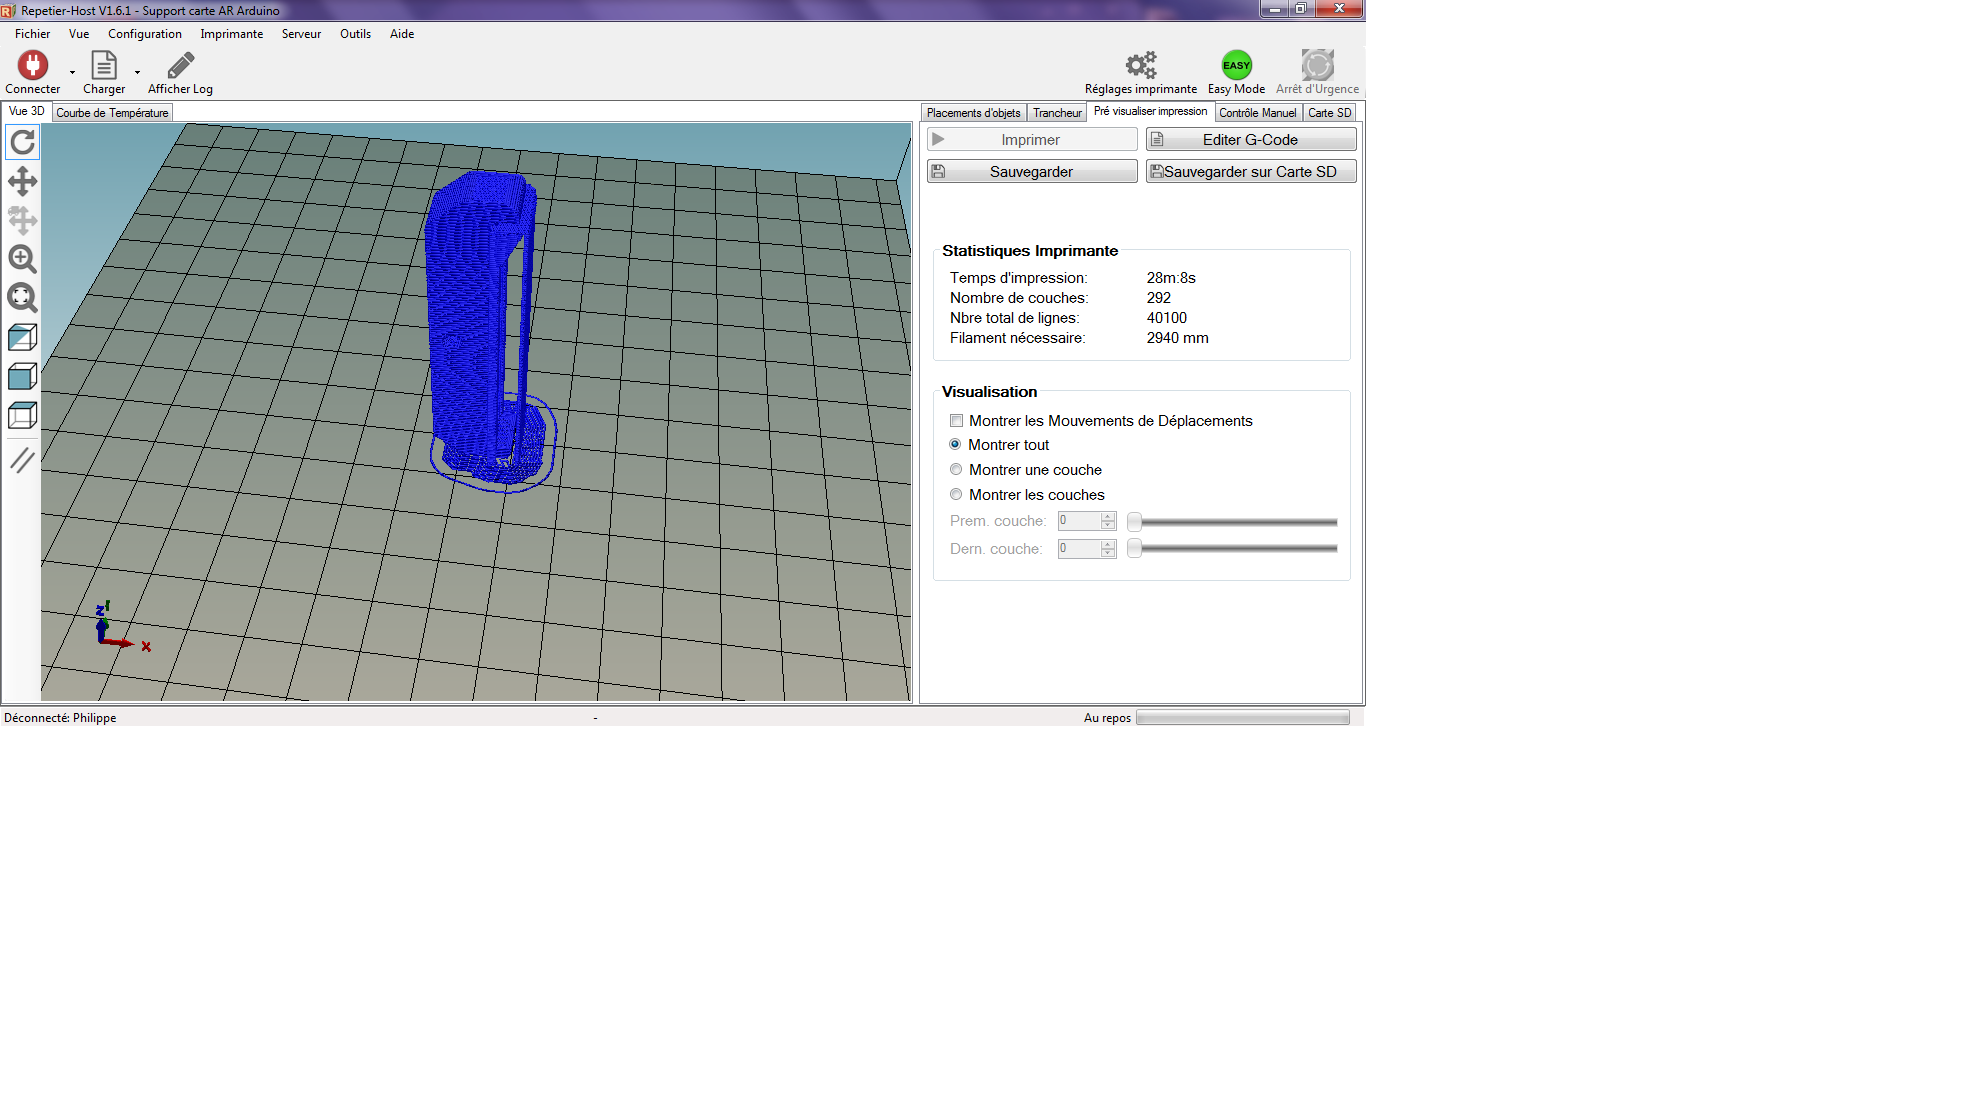Click Sauvegarder sur Carte SD button

1250,172
